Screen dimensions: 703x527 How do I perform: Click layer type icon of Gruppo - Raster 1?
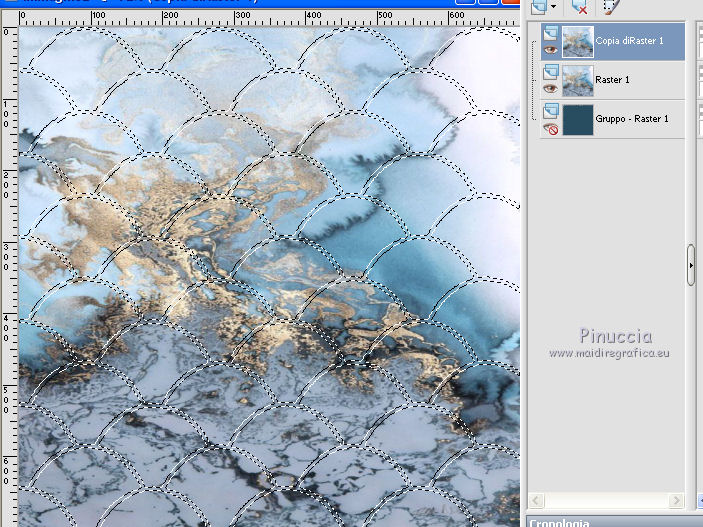pyautogui.click(x=551, y=111)
